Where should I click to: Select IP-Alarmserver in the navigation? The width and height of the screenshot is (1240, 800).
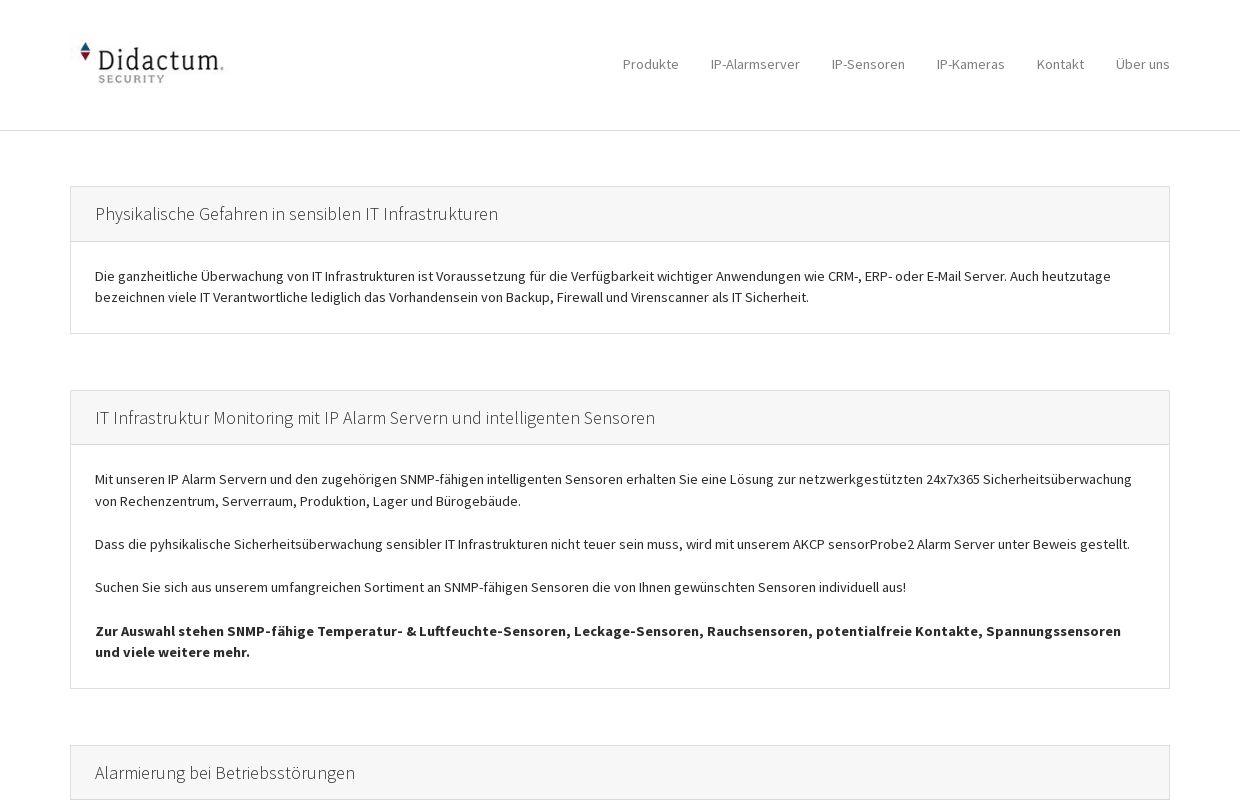coord(755,64)
